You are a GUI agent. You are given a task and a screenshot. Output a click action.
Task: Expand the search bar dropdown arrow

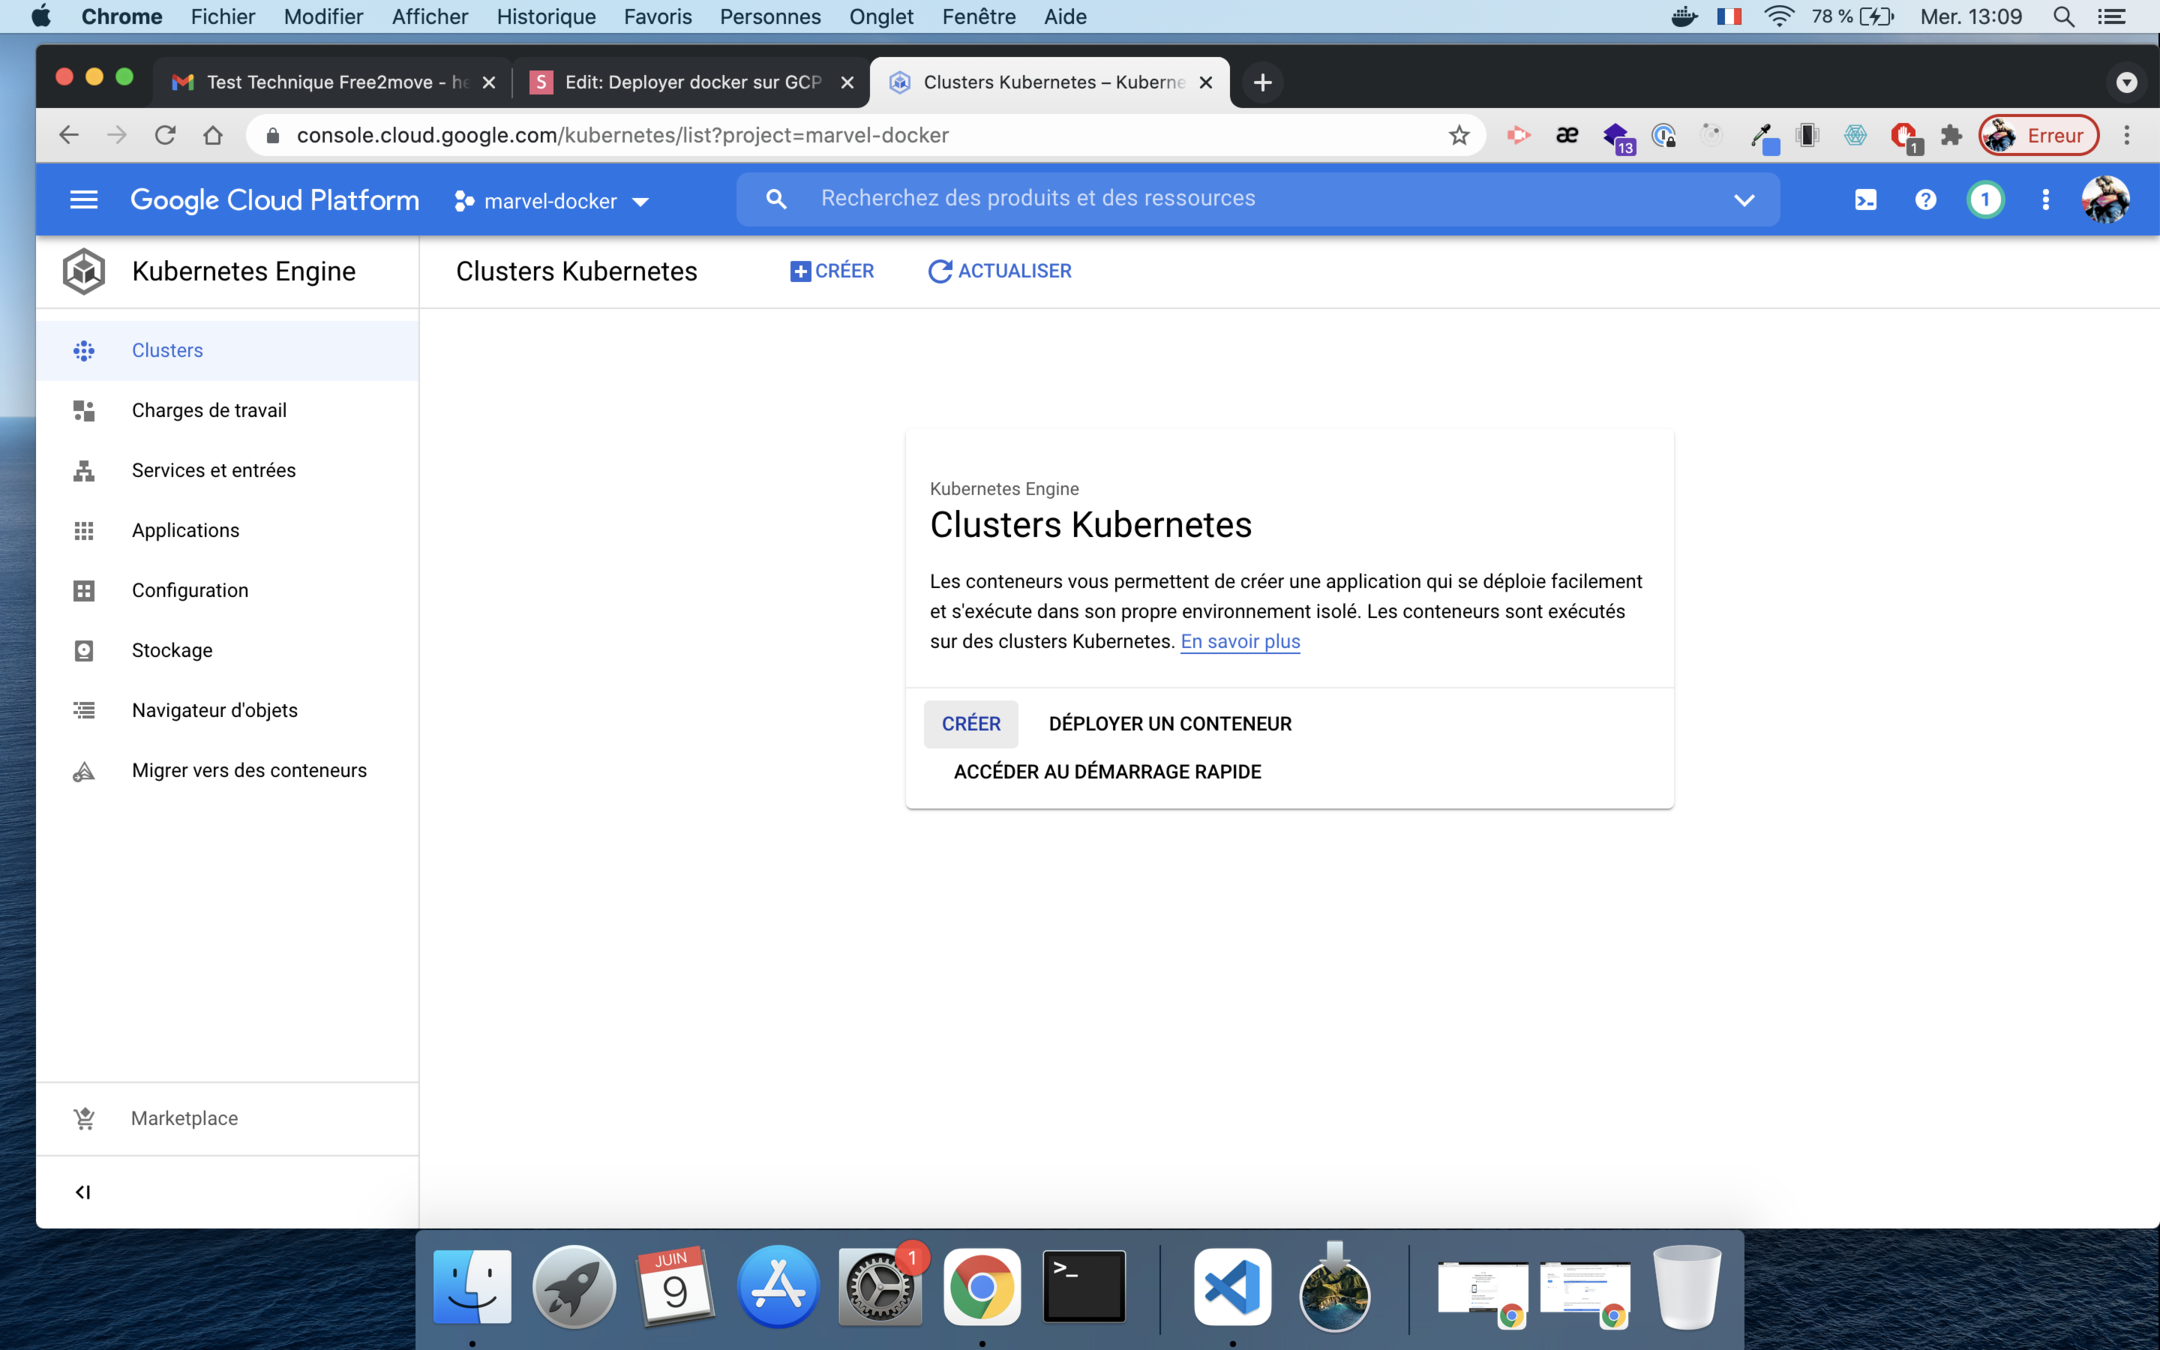point(1744,199)
